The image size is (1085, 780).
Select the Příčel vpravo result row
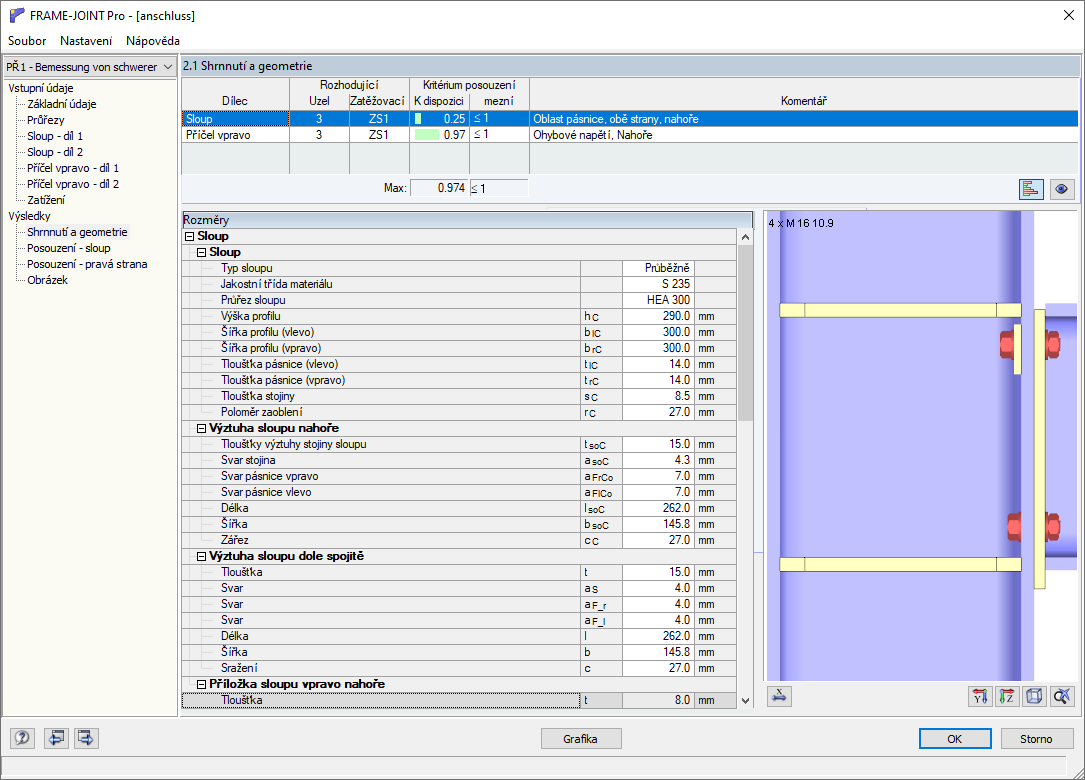[630, 135]
